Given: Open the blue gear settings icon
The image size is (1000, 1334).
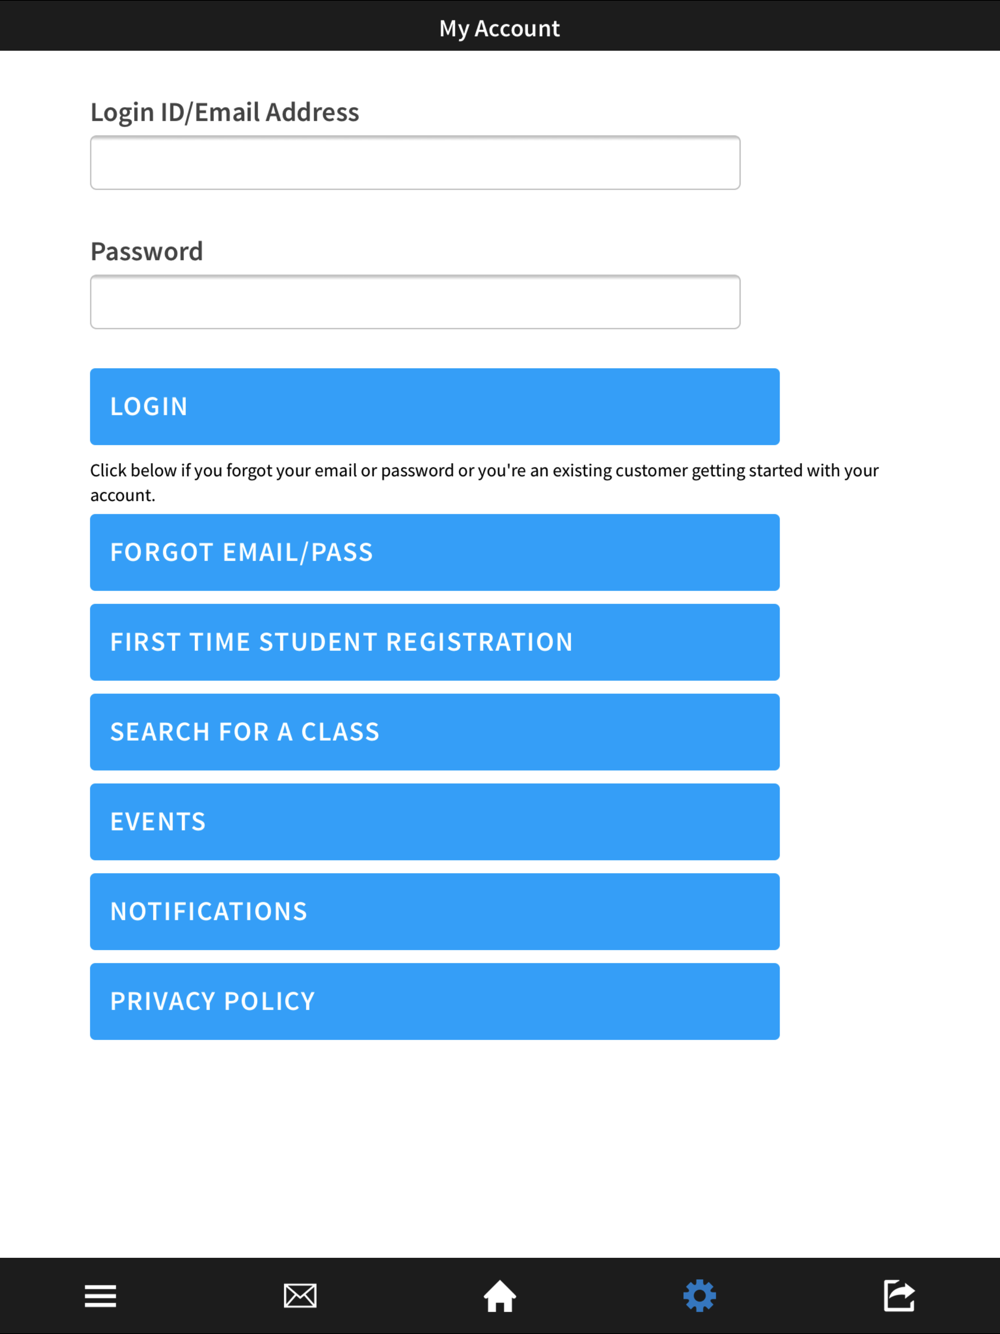Looking at the screenshot, I should 700,1296.
